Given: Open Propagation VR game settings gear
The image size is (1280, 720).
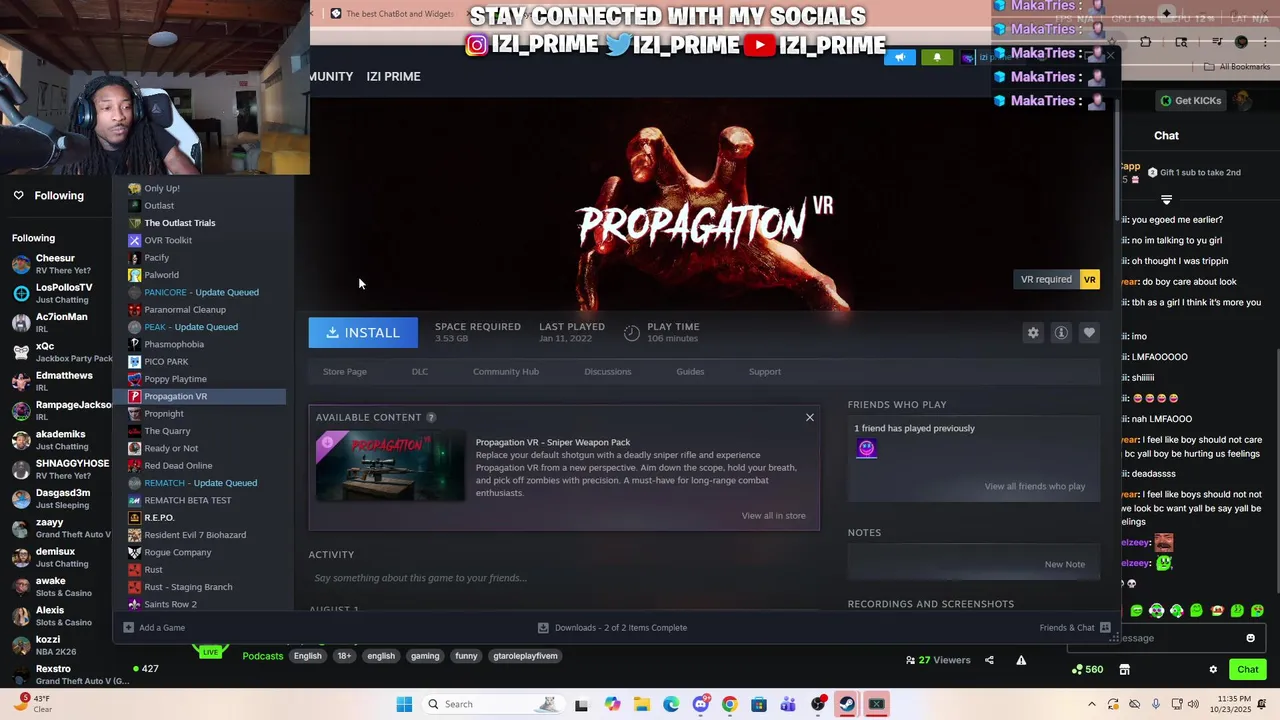Looking at the screenshot, I should pos(1033,333).
